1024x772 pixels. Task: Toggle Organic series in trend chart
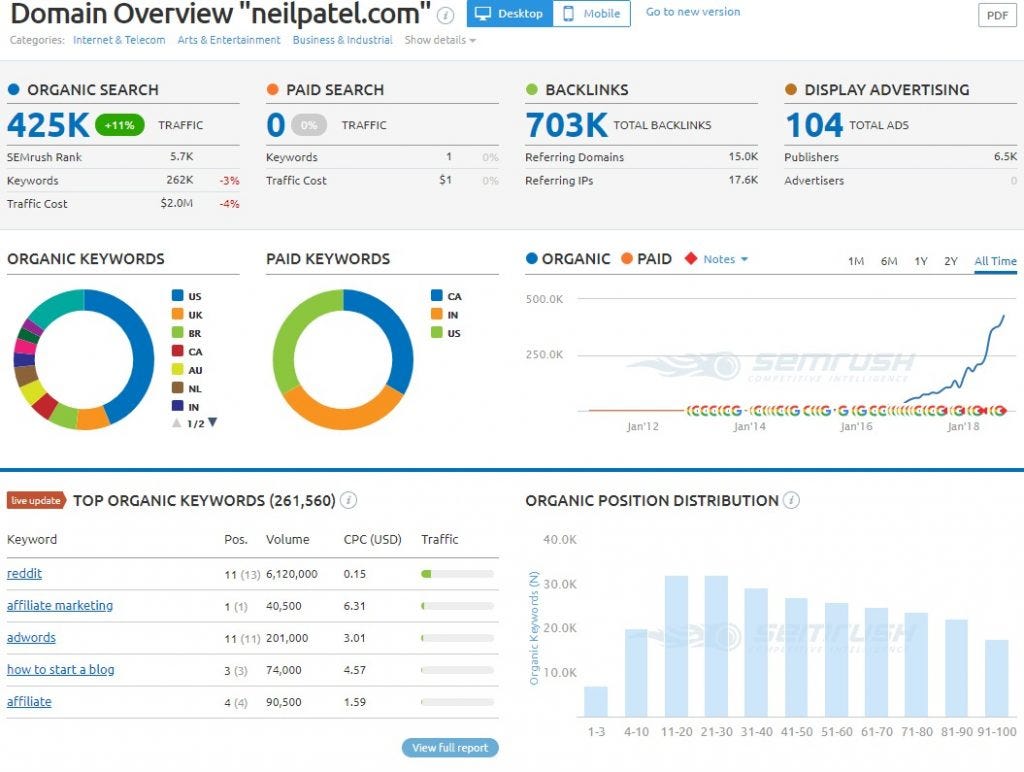click(x=568, y=259)
